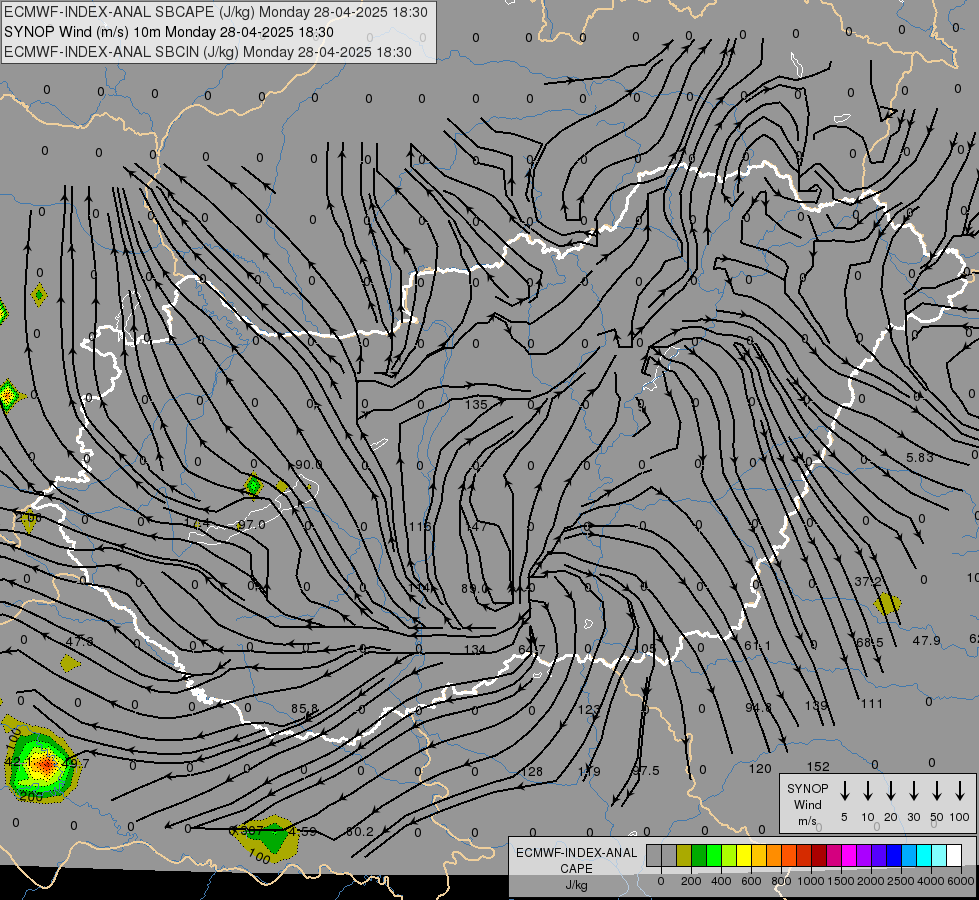Click the 4.59 value label
The height and width of the screenshot is (900, 979).
(303, 831)
